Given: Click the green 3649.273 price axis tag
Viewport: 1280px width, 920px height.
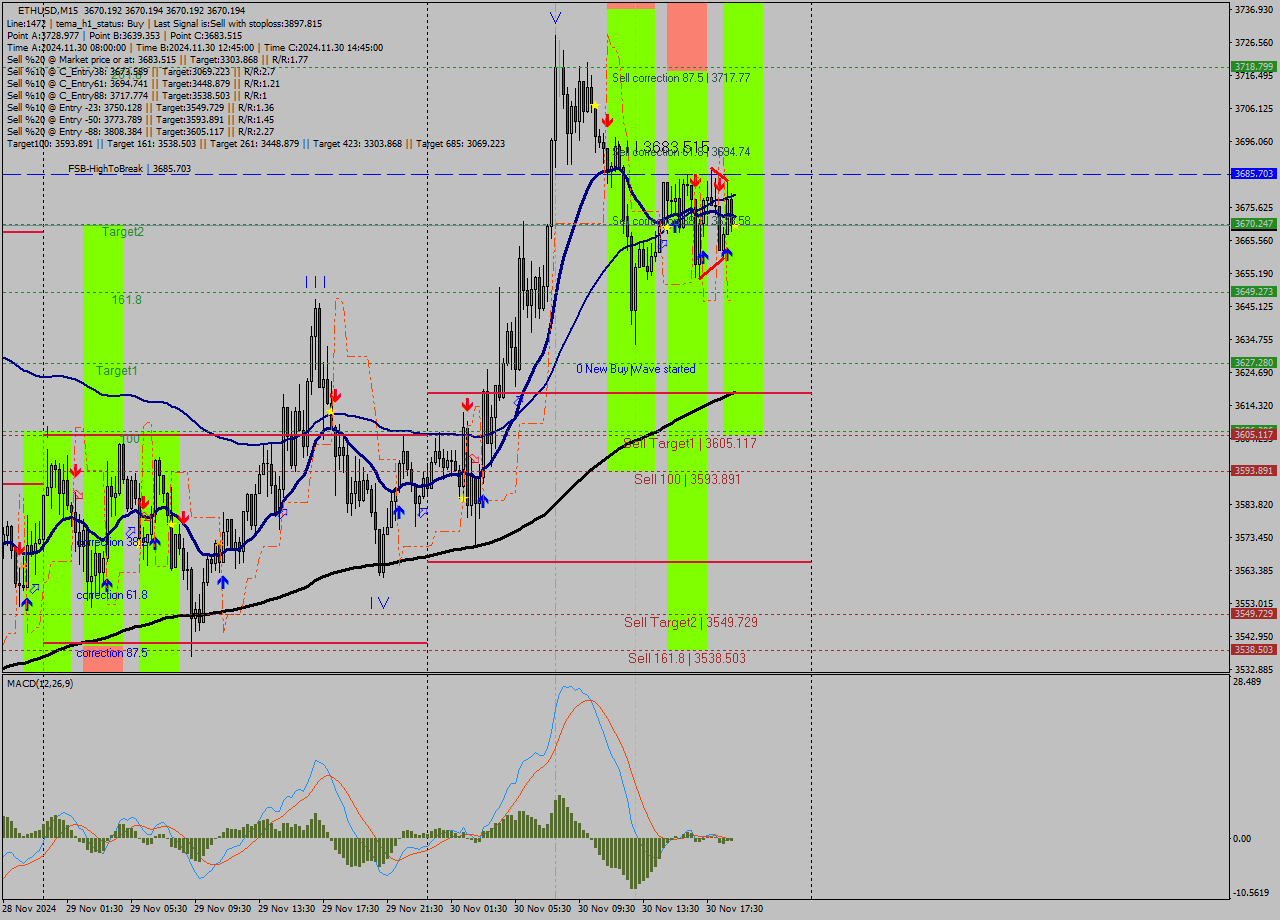Looking at the screenshot, I should pos(1253,292).
